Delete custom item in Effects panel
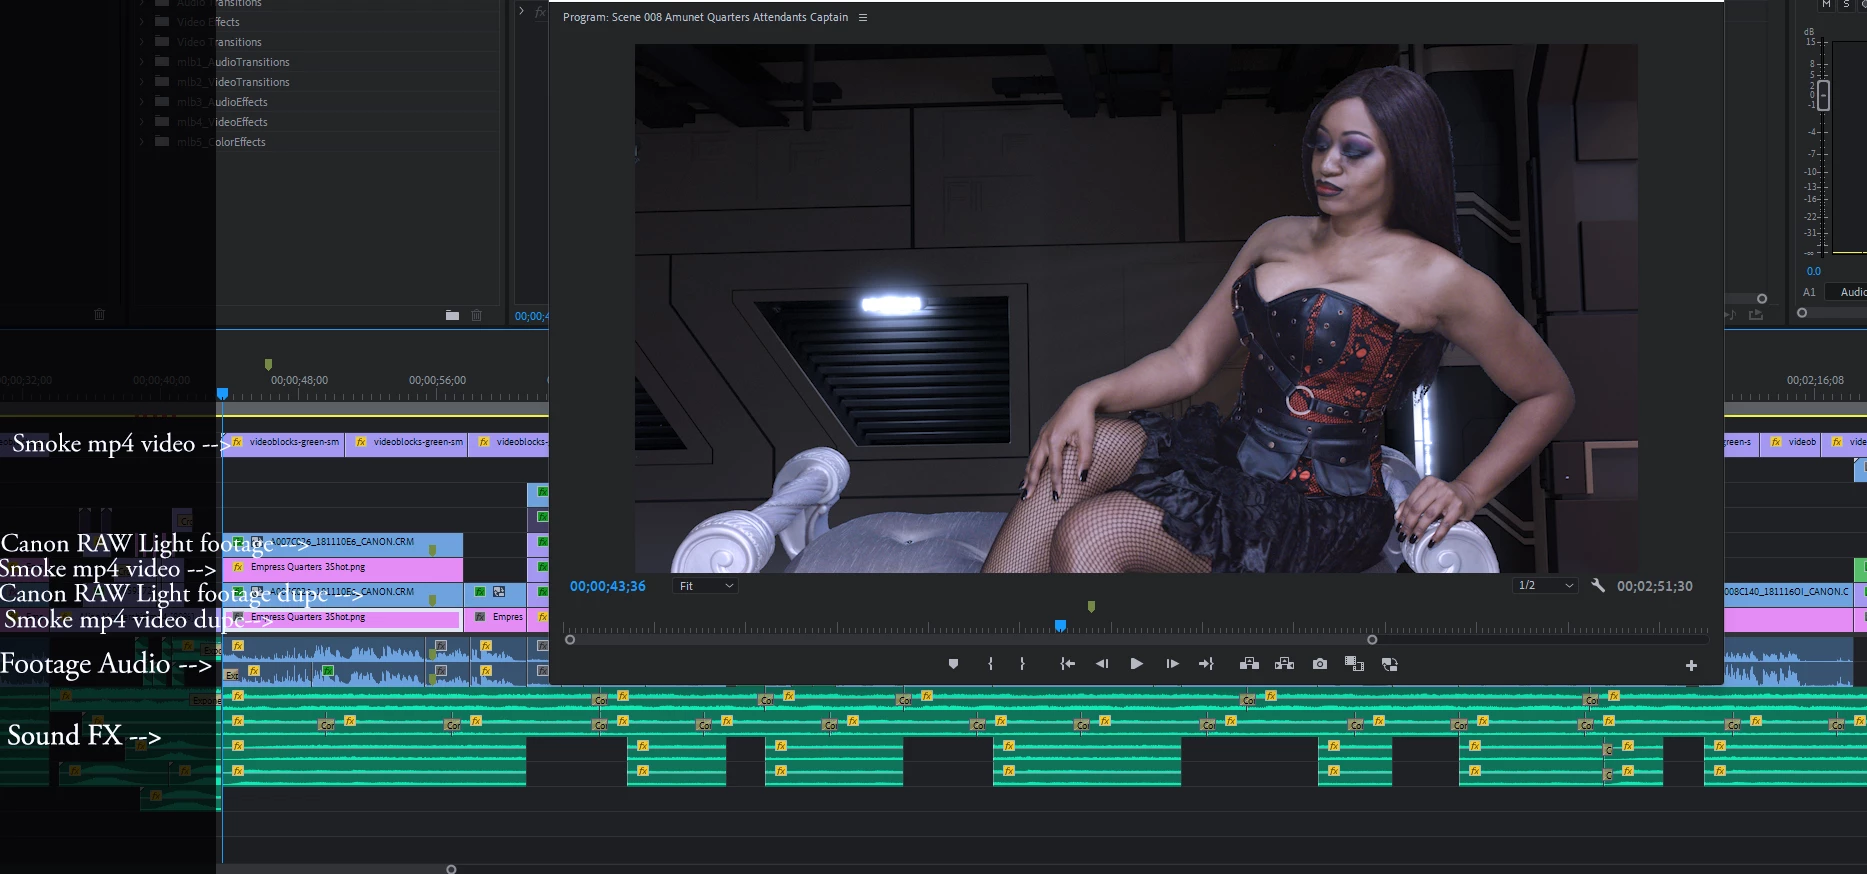This screenshot has height=874, width=1867. 477,315
